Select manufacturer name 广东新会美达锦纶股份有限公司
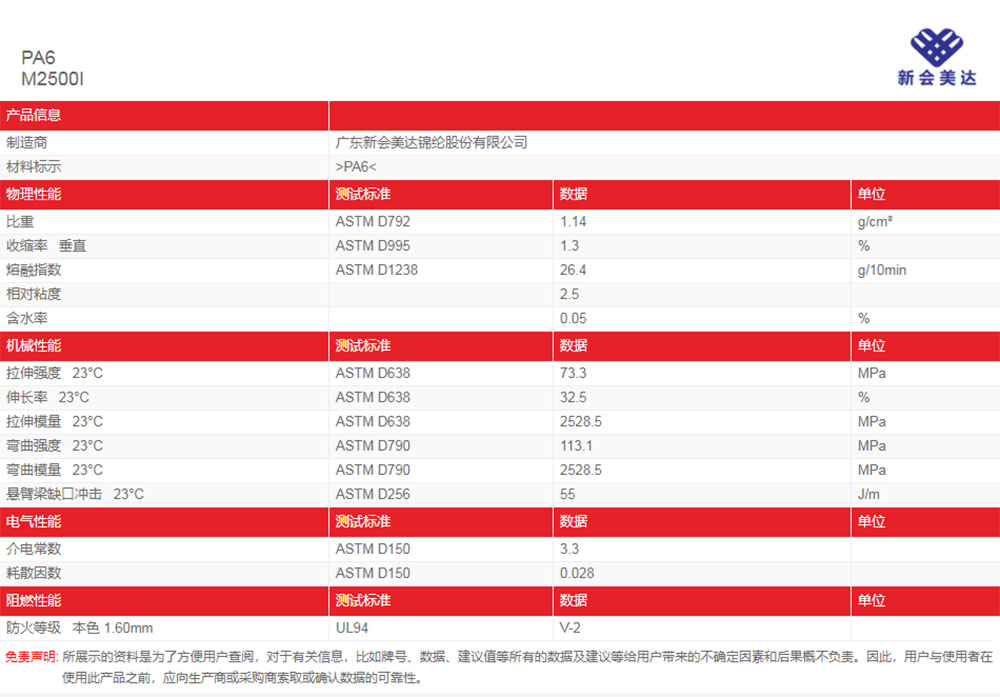 432,143
